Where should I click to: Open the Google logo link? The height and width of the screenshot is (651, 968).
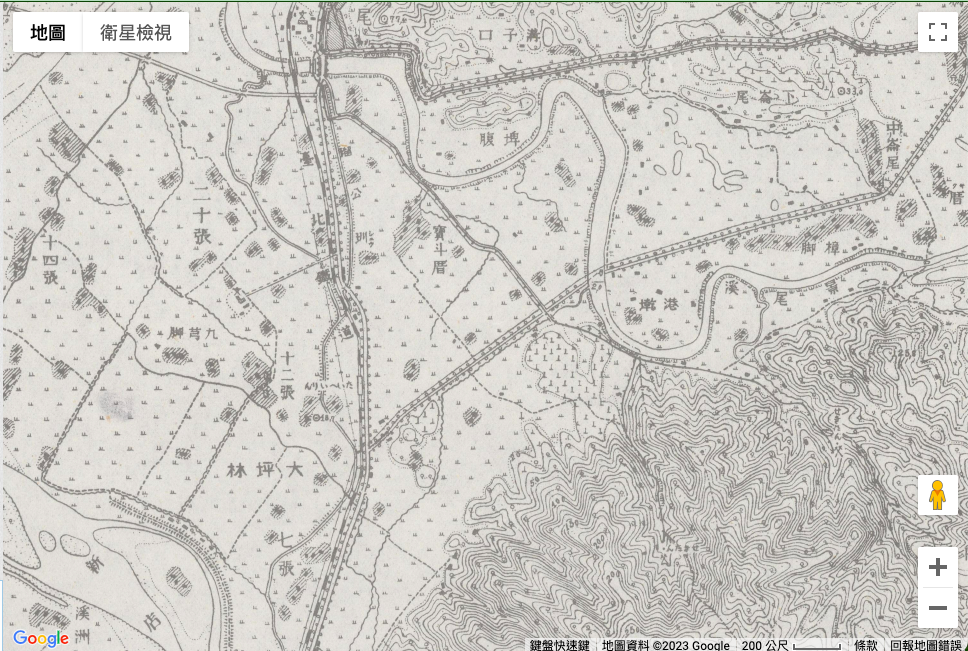click(x=41, y=638)
